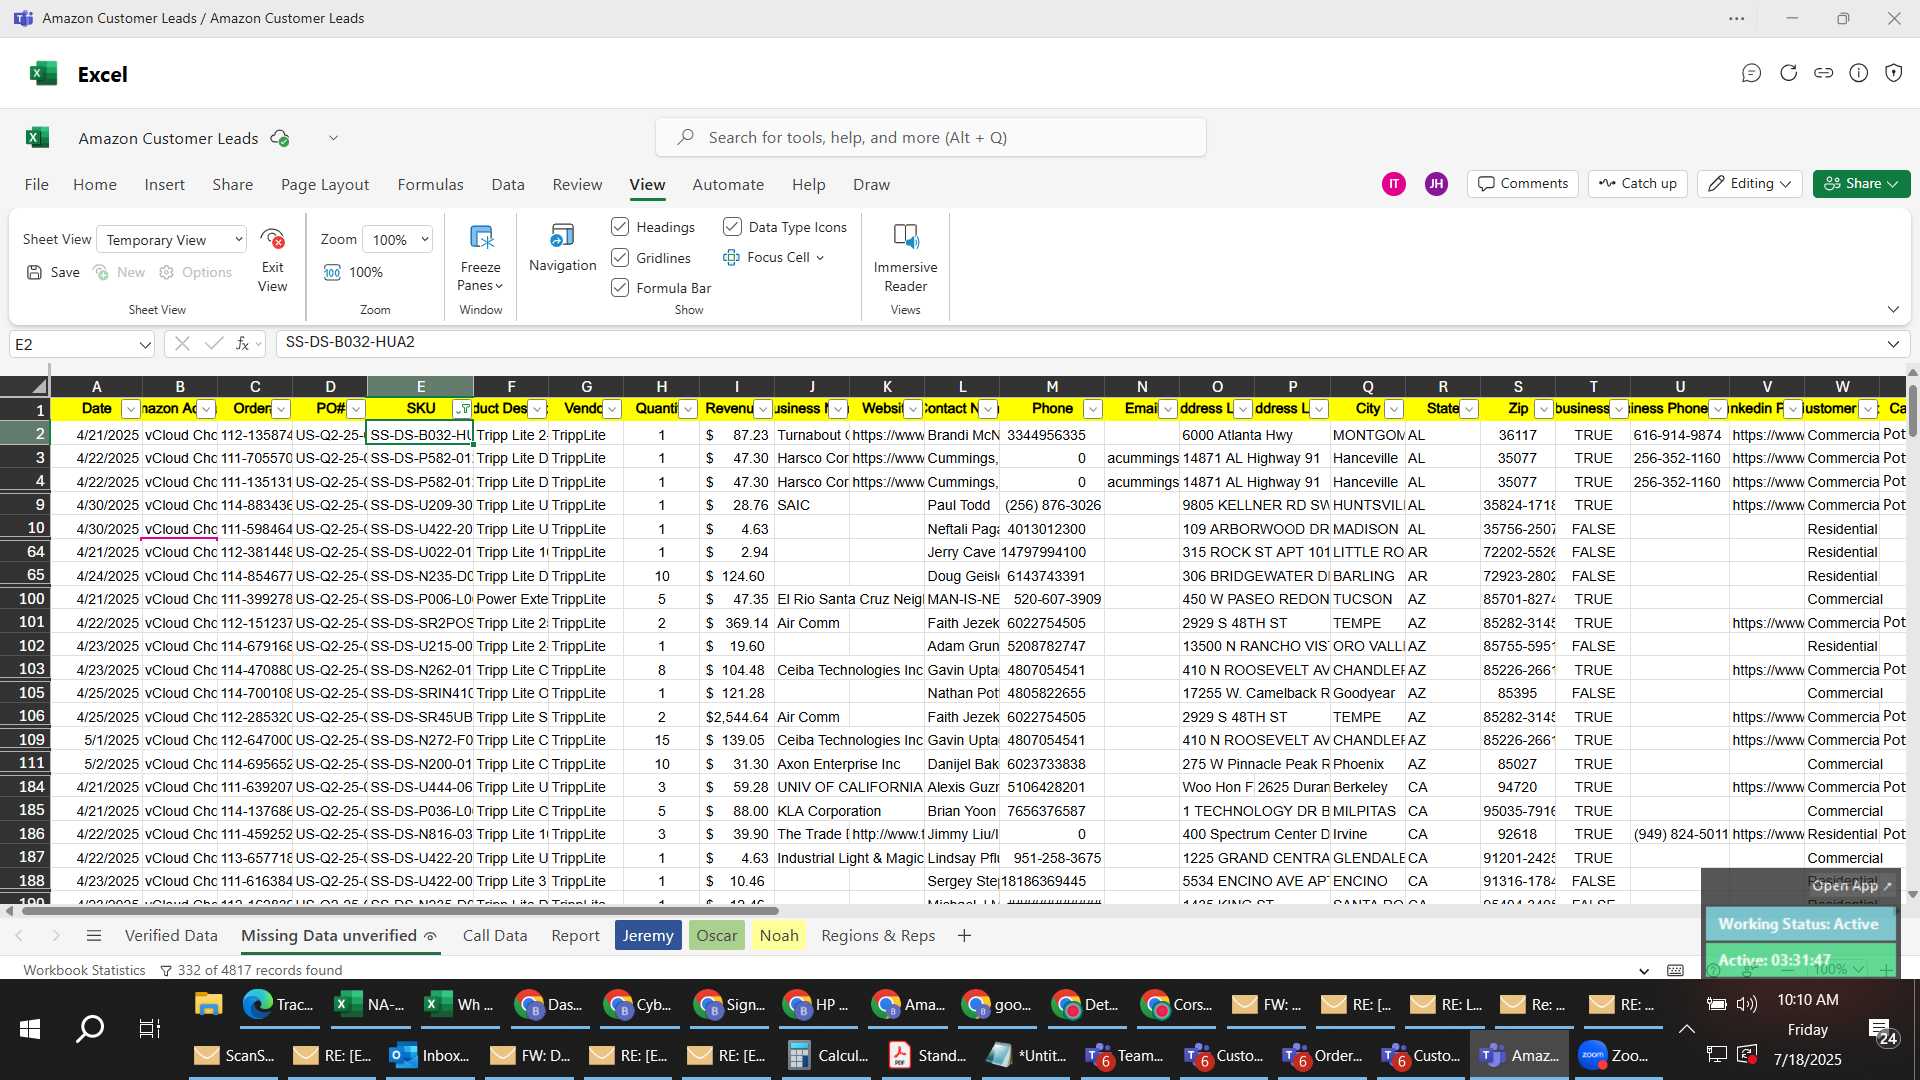The width and height of the screenshot is (1920, 1080).
Task: Select column M header
Action: coord(1051,386)
